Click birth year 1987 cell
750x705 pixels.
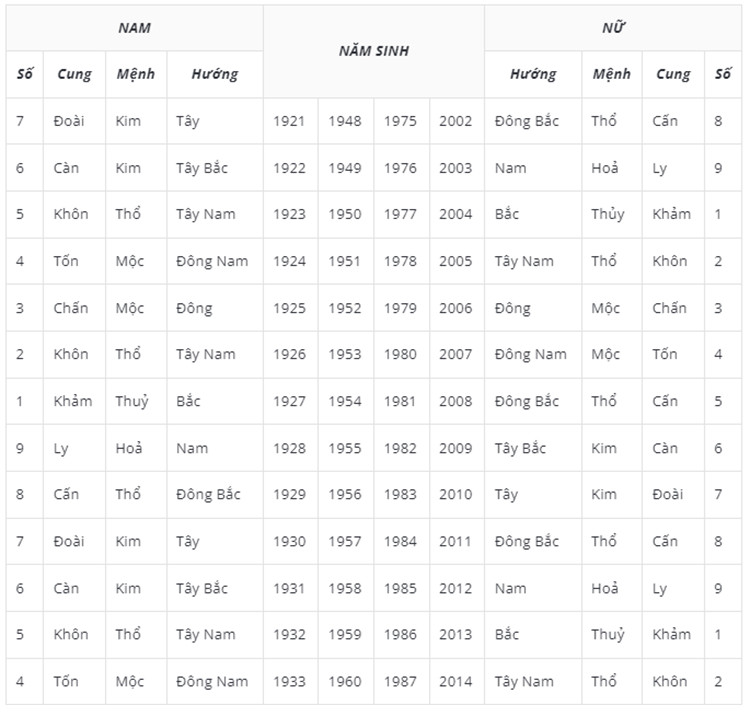tap(401, 682)
